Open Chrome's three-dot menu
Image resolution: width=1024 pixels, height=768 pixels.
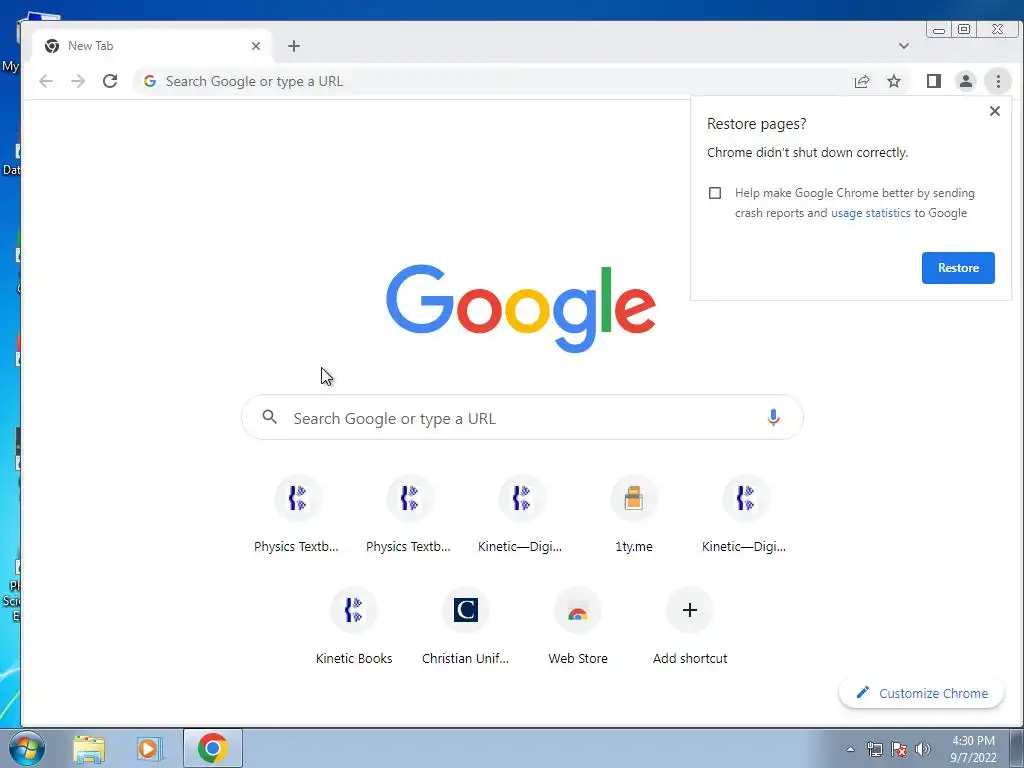tap(998, 81)
